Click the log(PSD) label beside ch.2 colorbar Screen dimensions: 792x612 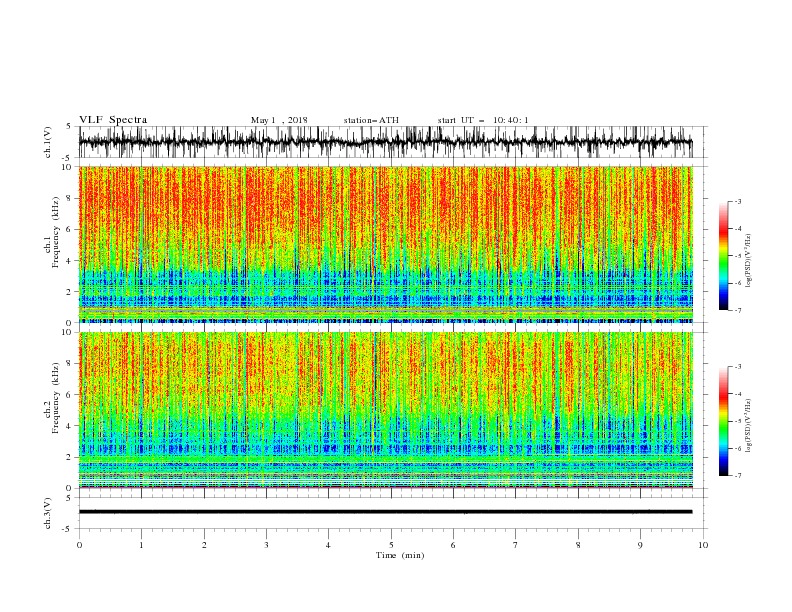point(749,426)
